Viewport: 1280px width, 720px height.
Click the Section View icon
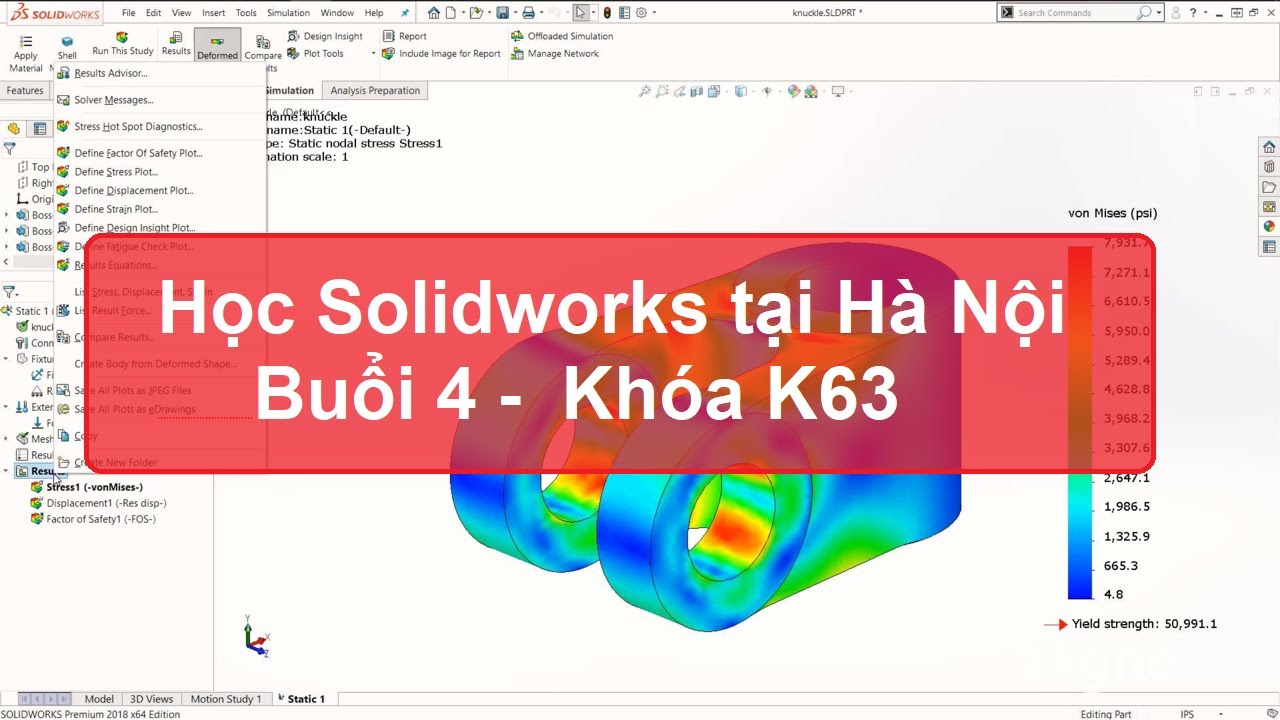696,91
